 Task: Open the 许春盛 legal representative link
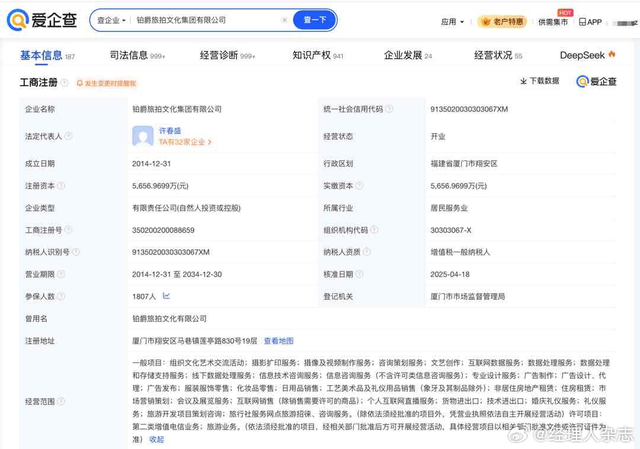coord(170,131)
